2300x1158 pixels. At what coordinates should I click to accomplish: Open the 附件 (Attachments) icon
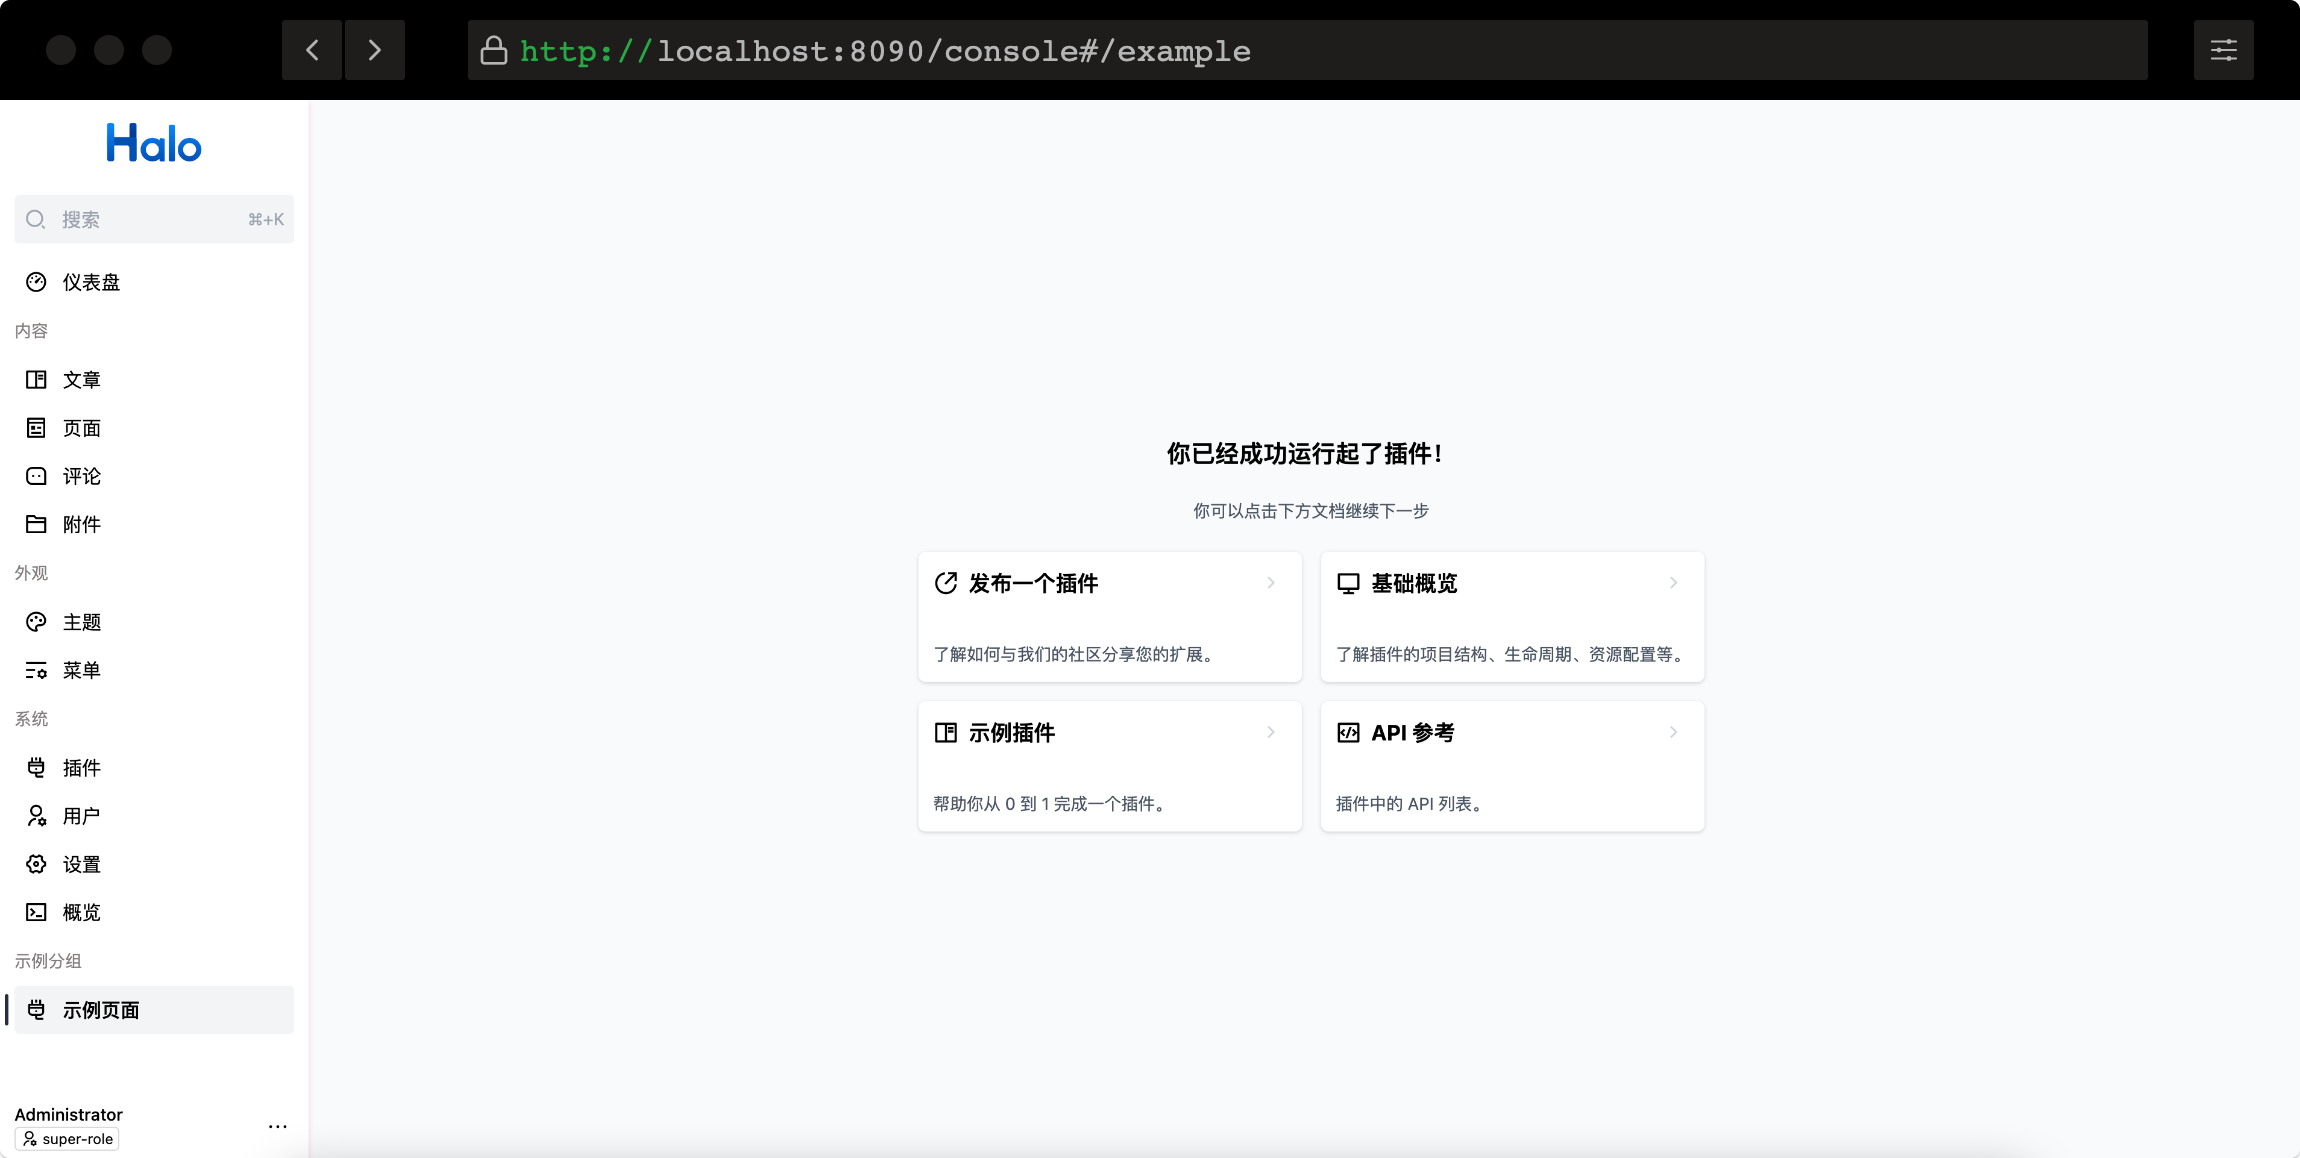click(36, 524)
